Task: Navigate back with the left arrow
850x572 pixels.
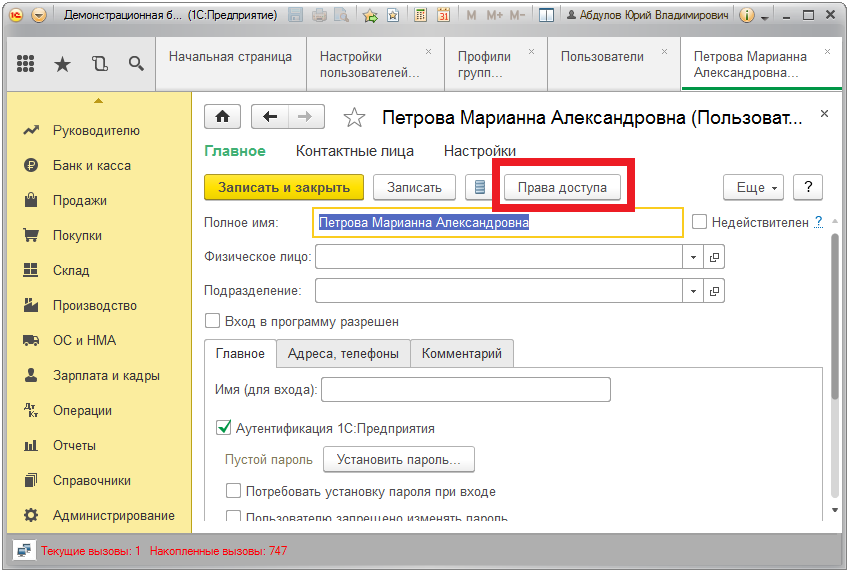Action: coord(270,117)
